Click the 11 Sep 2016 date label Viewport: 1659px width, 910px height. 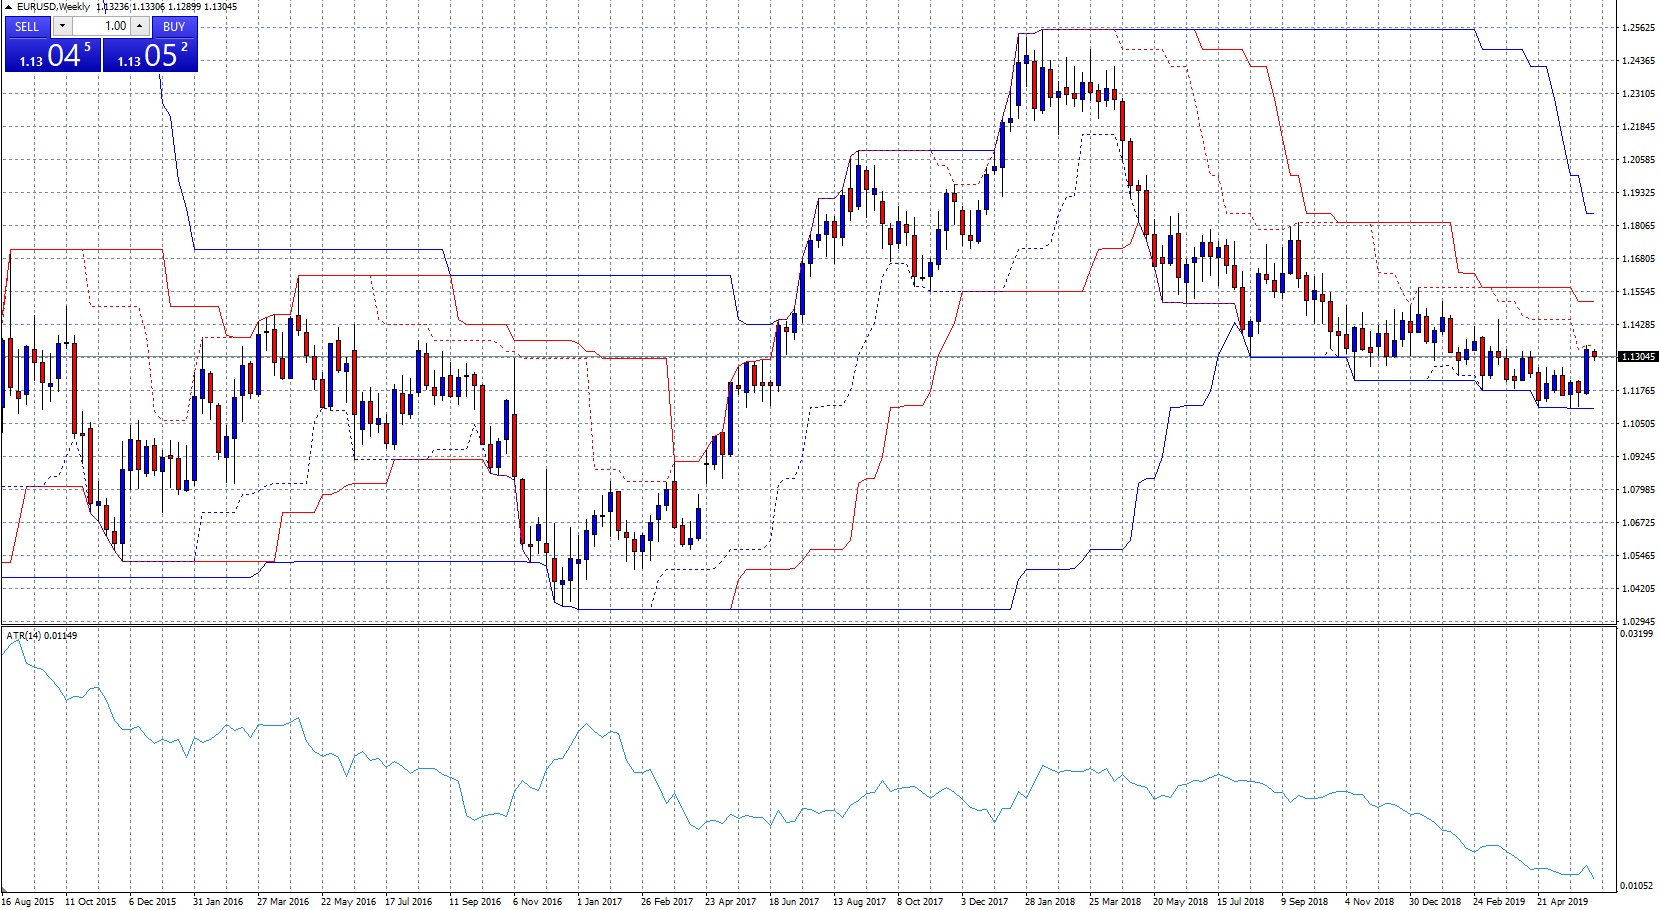(x=475, y=902)
